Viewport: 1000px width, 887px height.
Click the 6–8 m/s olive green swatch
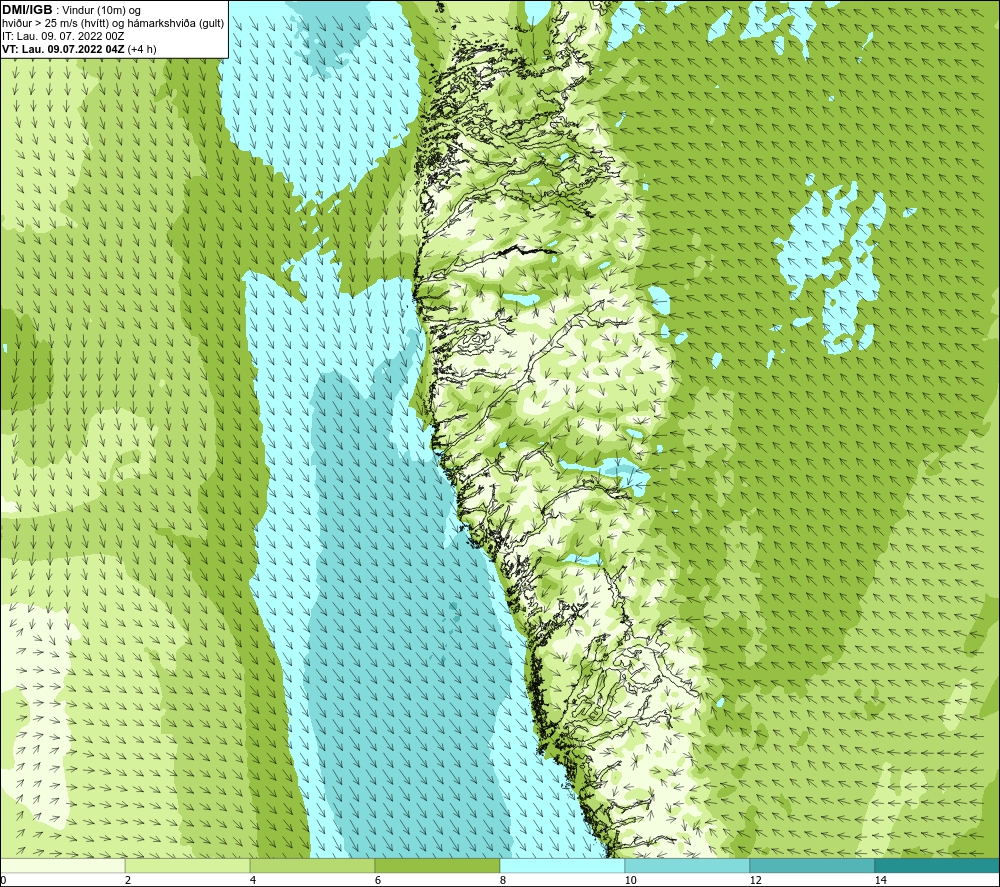pos(438,865)
